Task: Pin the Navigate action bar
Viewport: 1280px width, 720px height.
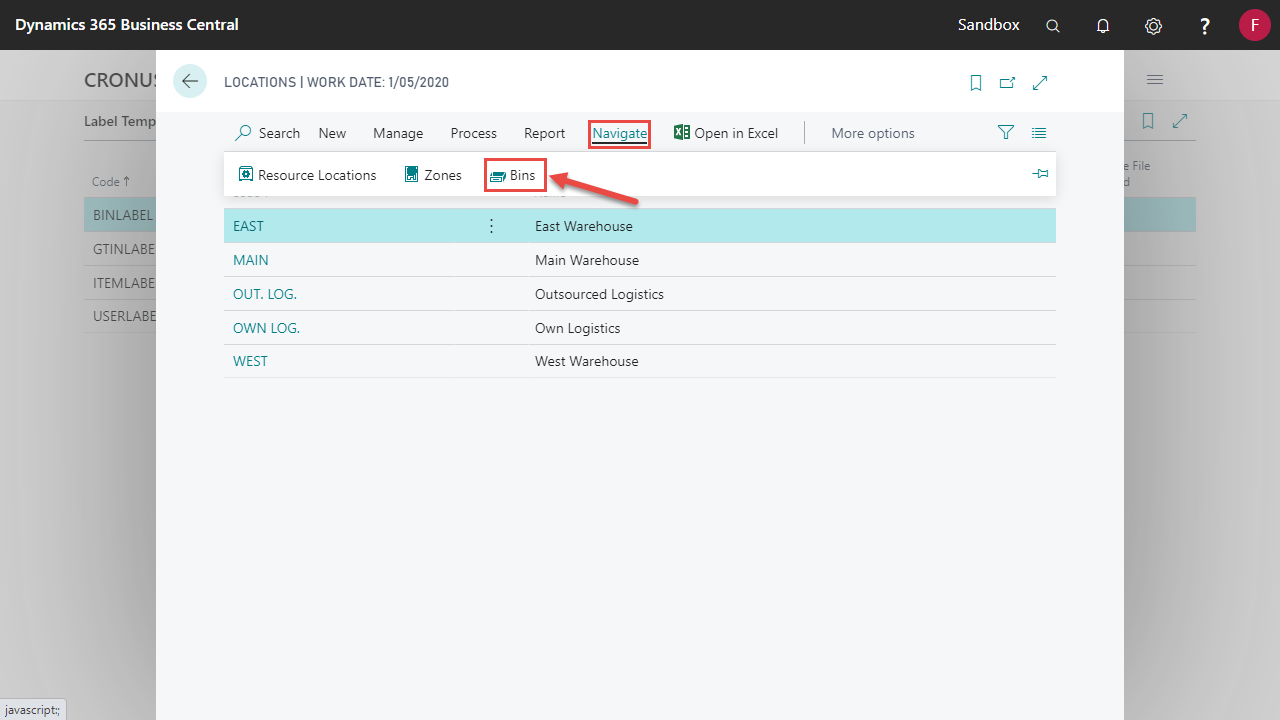Action: tap(1040, 174)
